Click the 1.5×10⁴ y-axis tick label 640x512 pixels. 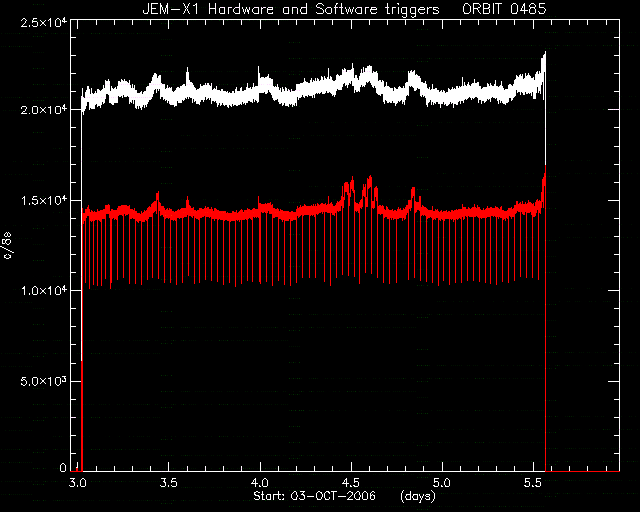click(43, 200)
